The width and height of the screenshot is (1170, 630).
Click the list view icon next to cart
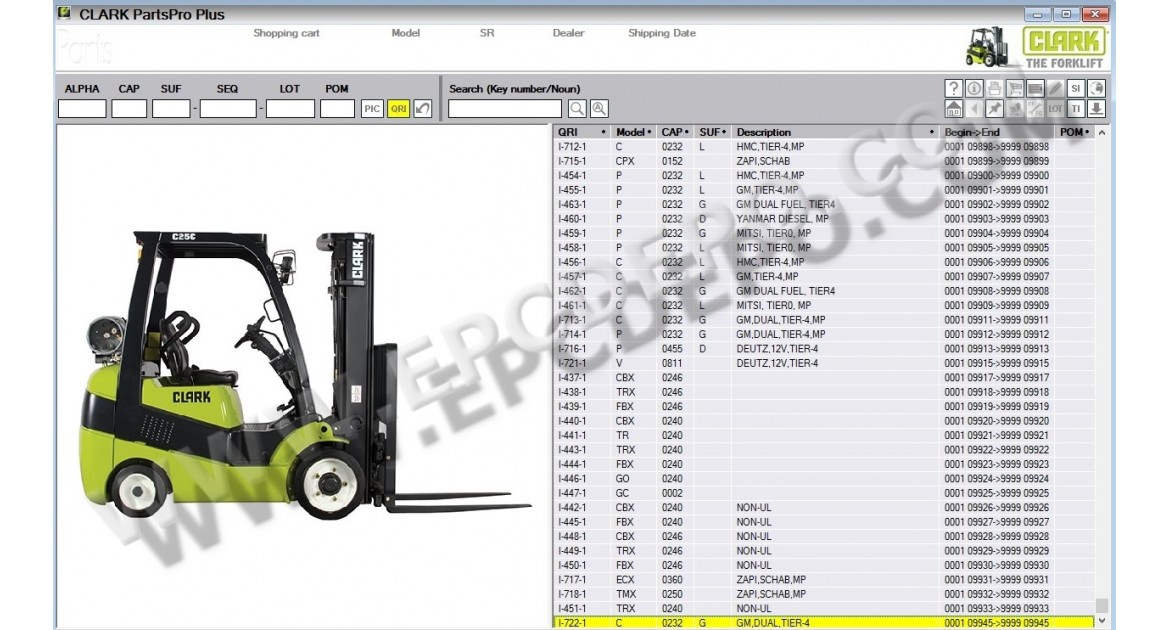pyautogui.click(x=1035, y=88)
